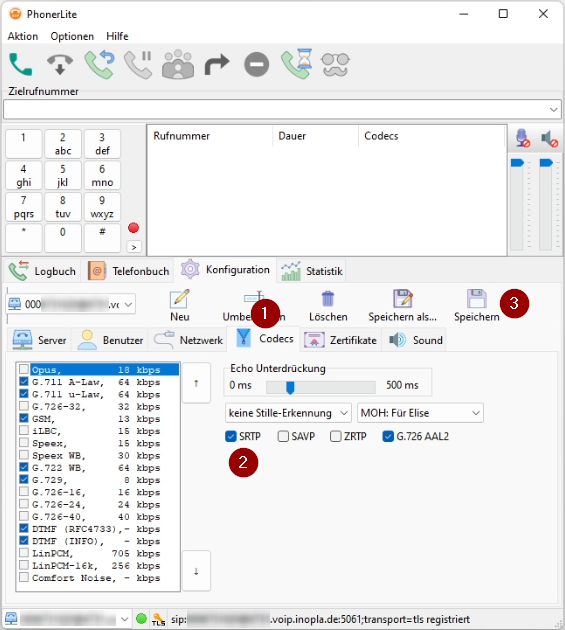
Task: Mute the microphone icon
Action: coord(522,138)
